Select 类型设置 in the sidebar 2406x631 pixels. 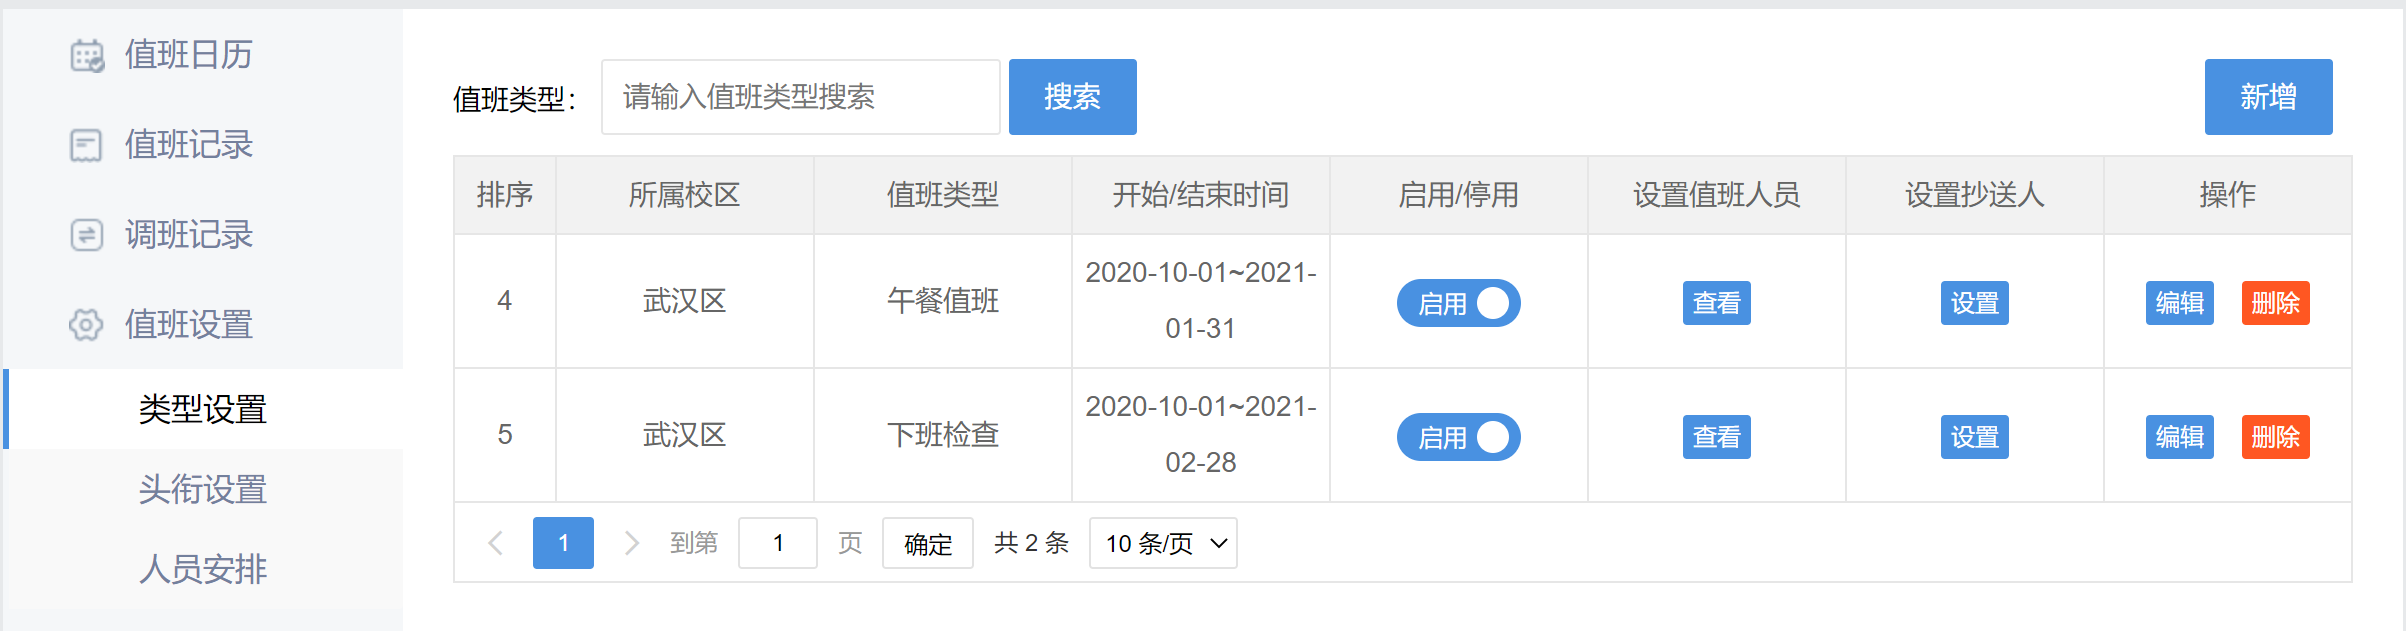pyautogui.click(x=203, y=409)
